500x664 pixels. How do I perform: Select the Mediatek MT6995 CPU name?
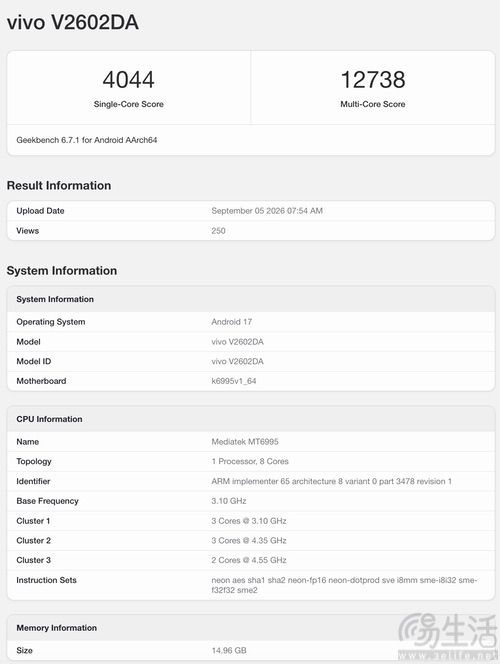coord(245,442)
